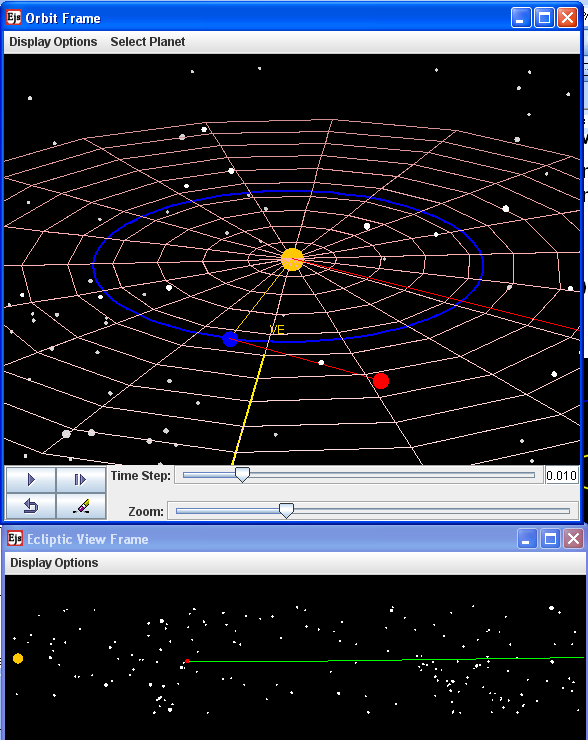Close the Ecliptic View Frame window
This screenshot has width=588, height=740.
(x=573, y=538)
